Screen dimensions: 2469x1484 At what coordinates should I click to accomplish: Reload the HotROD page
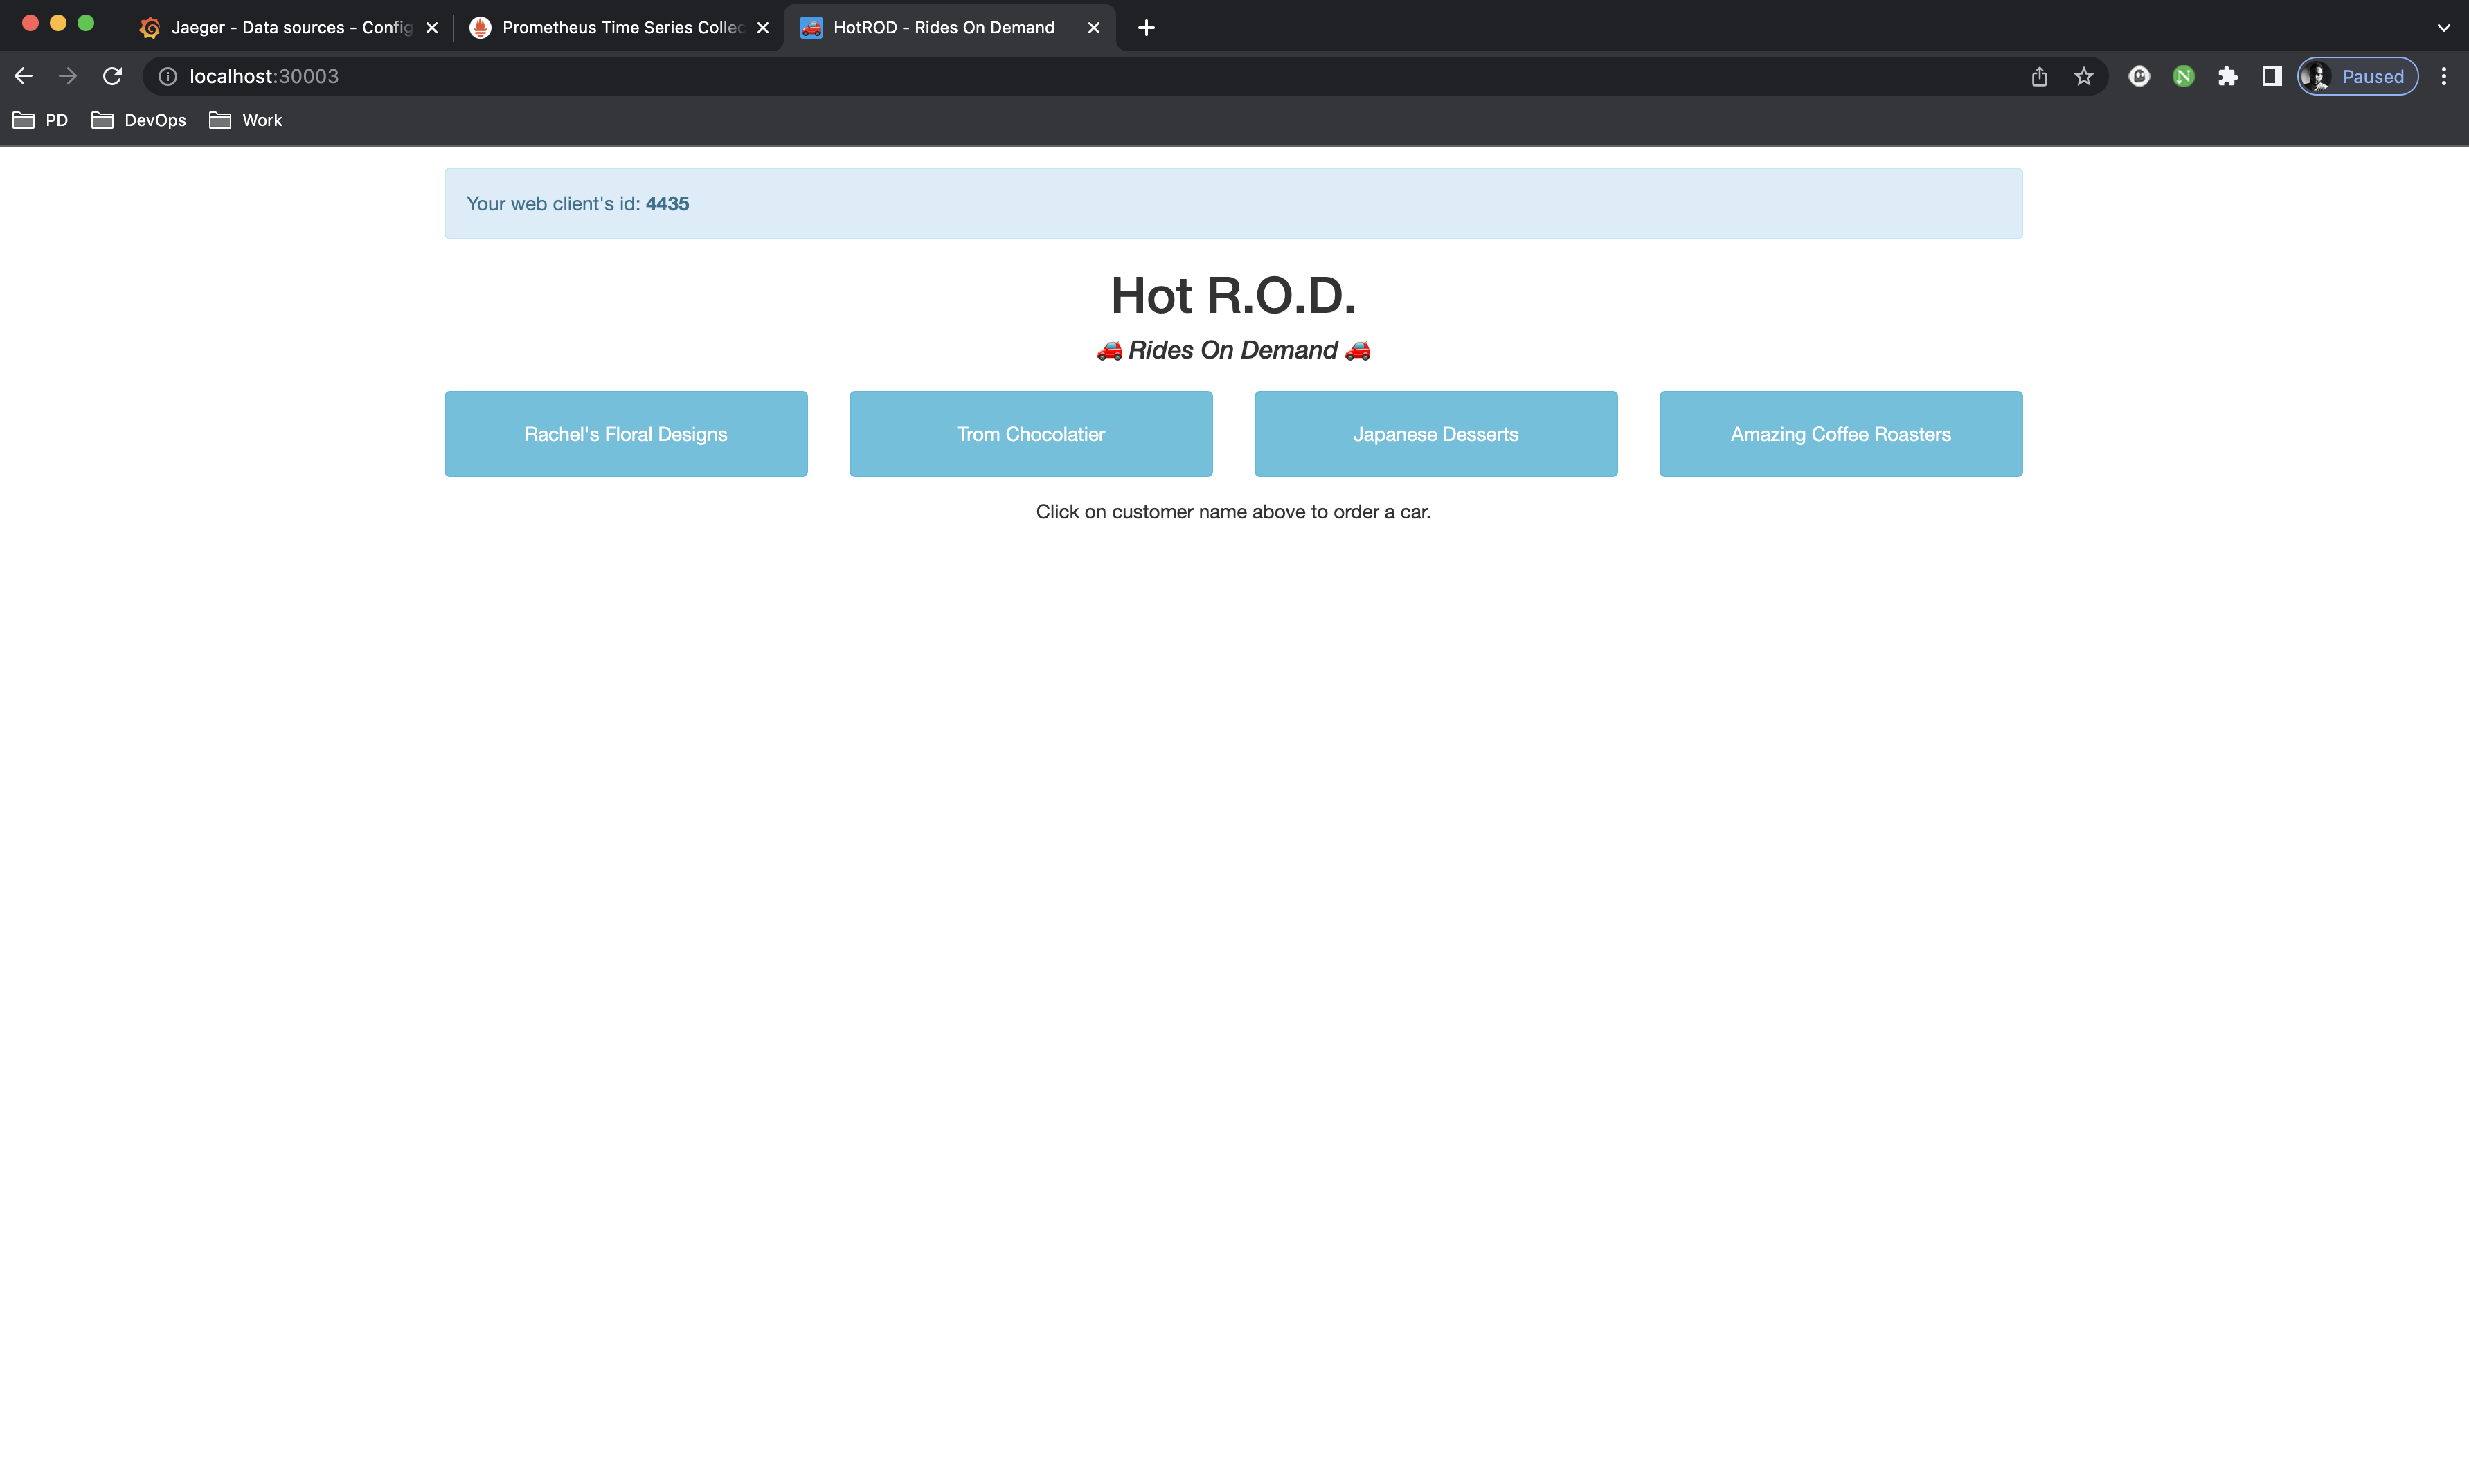click(x=112, y=76)
